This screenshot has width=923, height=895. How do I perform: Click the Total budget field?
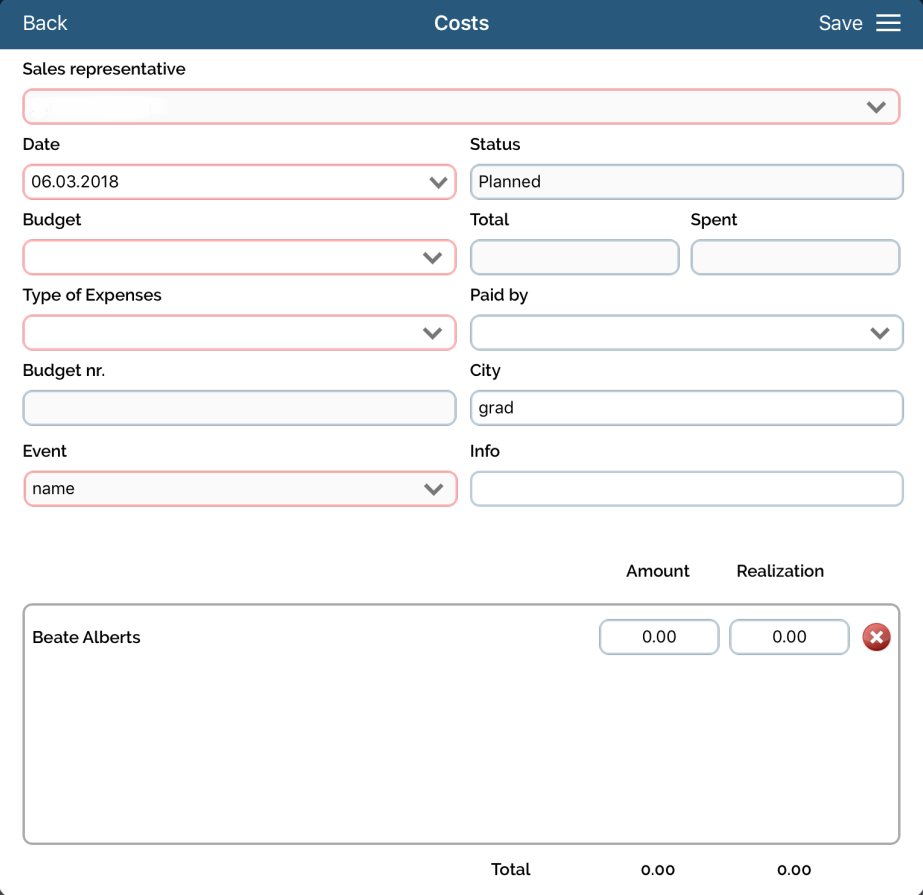tap(574, 257)
